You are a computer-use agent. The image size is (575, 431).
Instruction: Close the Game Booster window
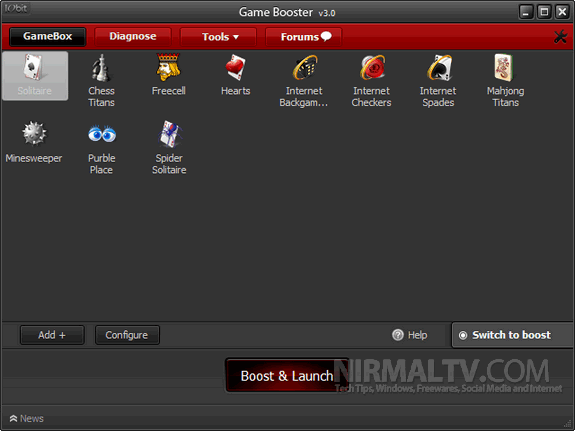562,12
